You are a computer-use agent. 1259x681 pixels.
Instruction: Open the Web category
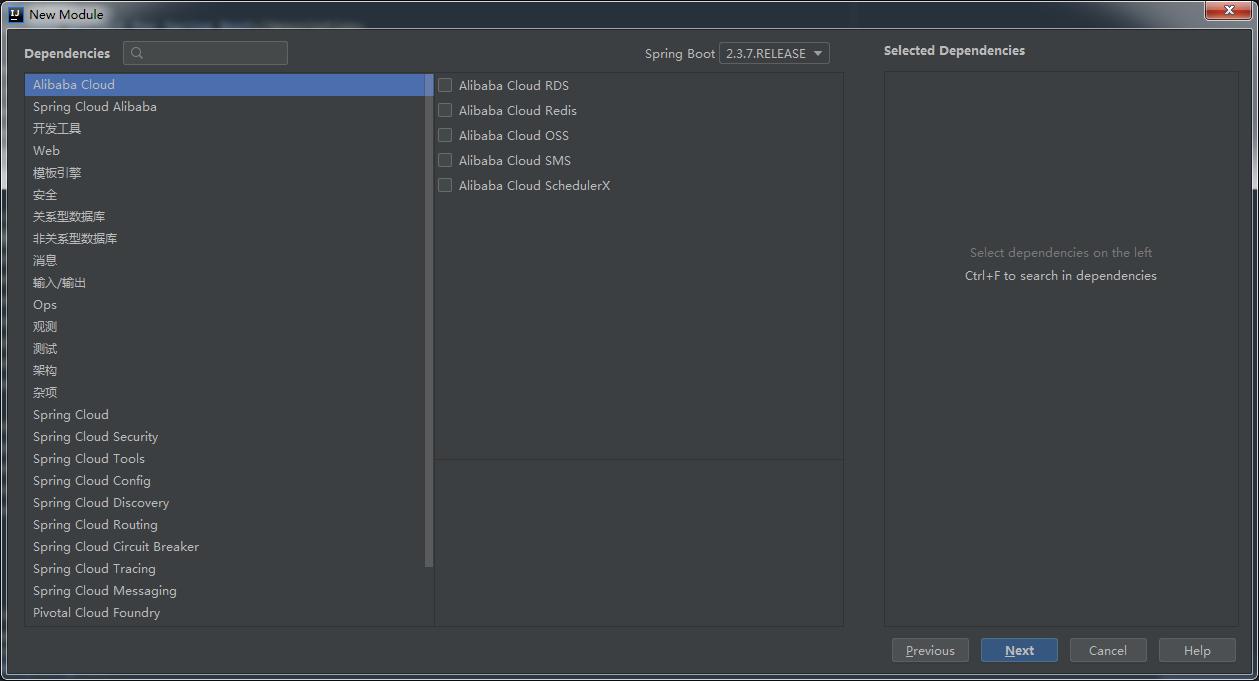(225, 151)
